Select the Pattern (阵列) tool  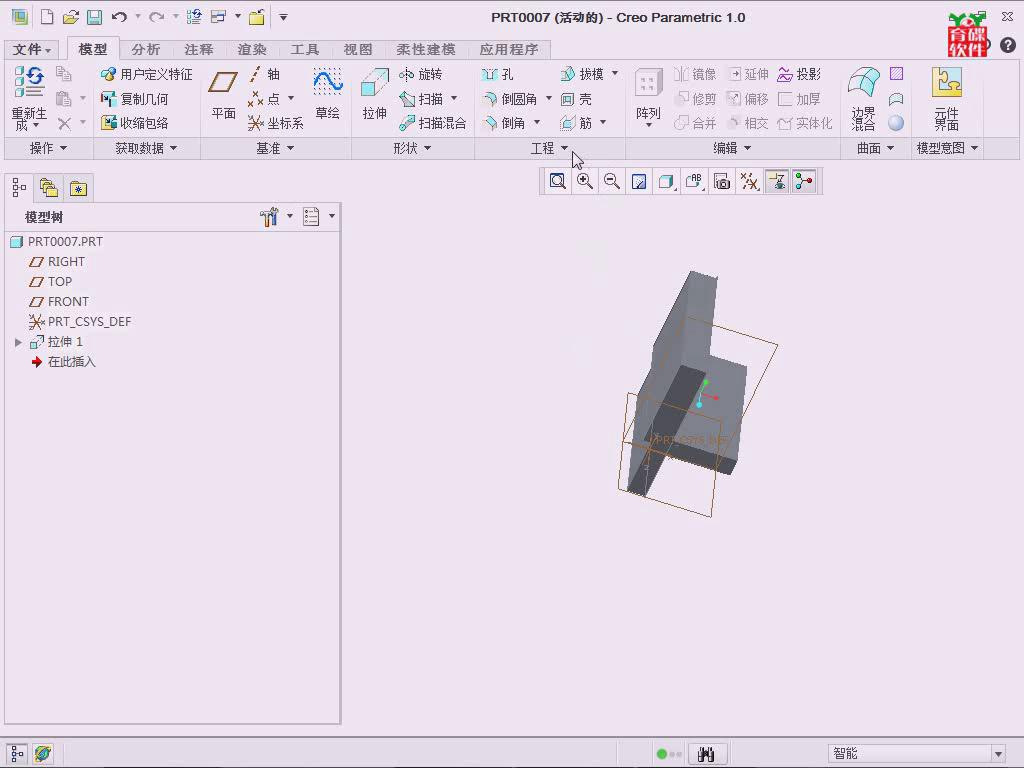(x=648, y=97)
